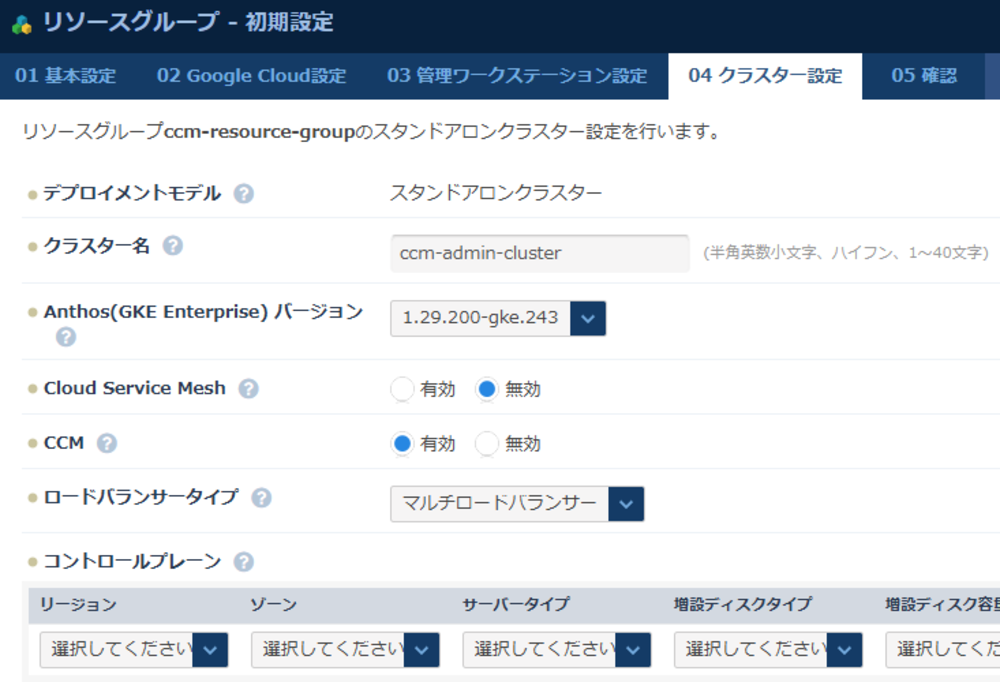1000x682 pixels.
Task: Open help icon for ロードバランサータイプ
Action: (x=261, y=497)
